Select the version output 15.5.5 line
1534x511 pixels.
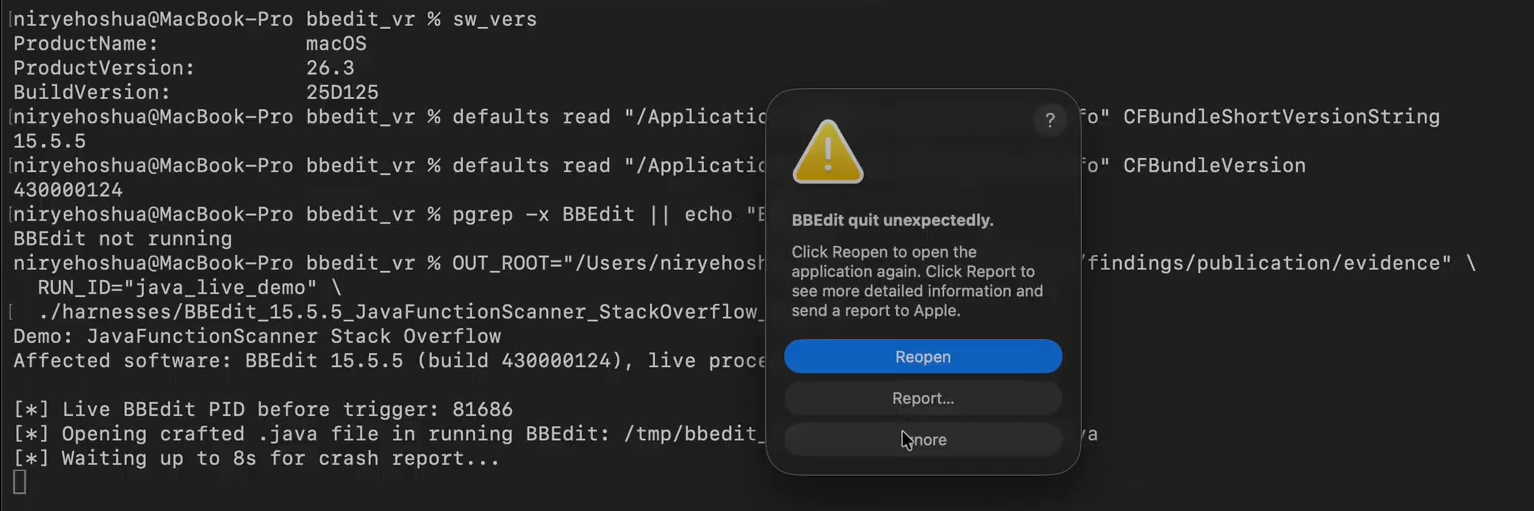pos(49,142)
